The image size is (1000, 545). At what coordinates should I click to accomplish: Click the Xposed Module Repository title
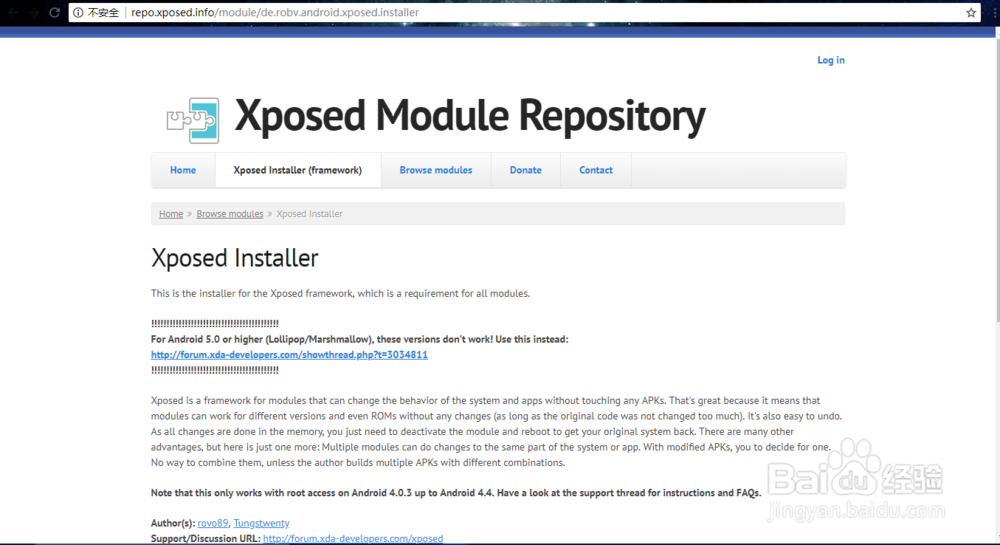coord(470,117)
